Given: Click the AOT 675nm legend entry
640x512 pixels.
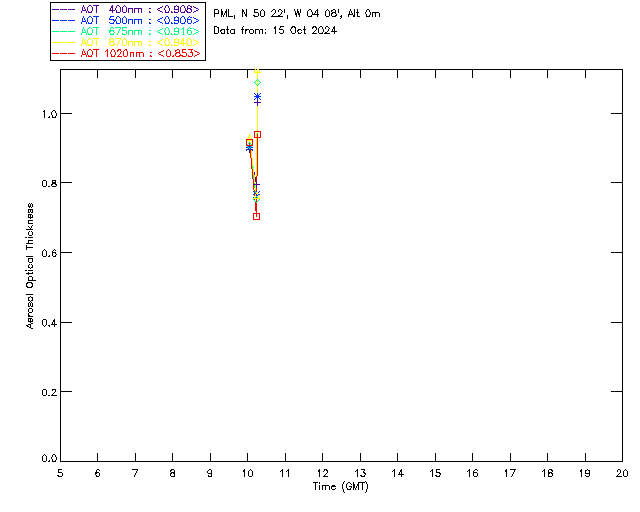Looking at the screenshot, I should pos(126,31).
